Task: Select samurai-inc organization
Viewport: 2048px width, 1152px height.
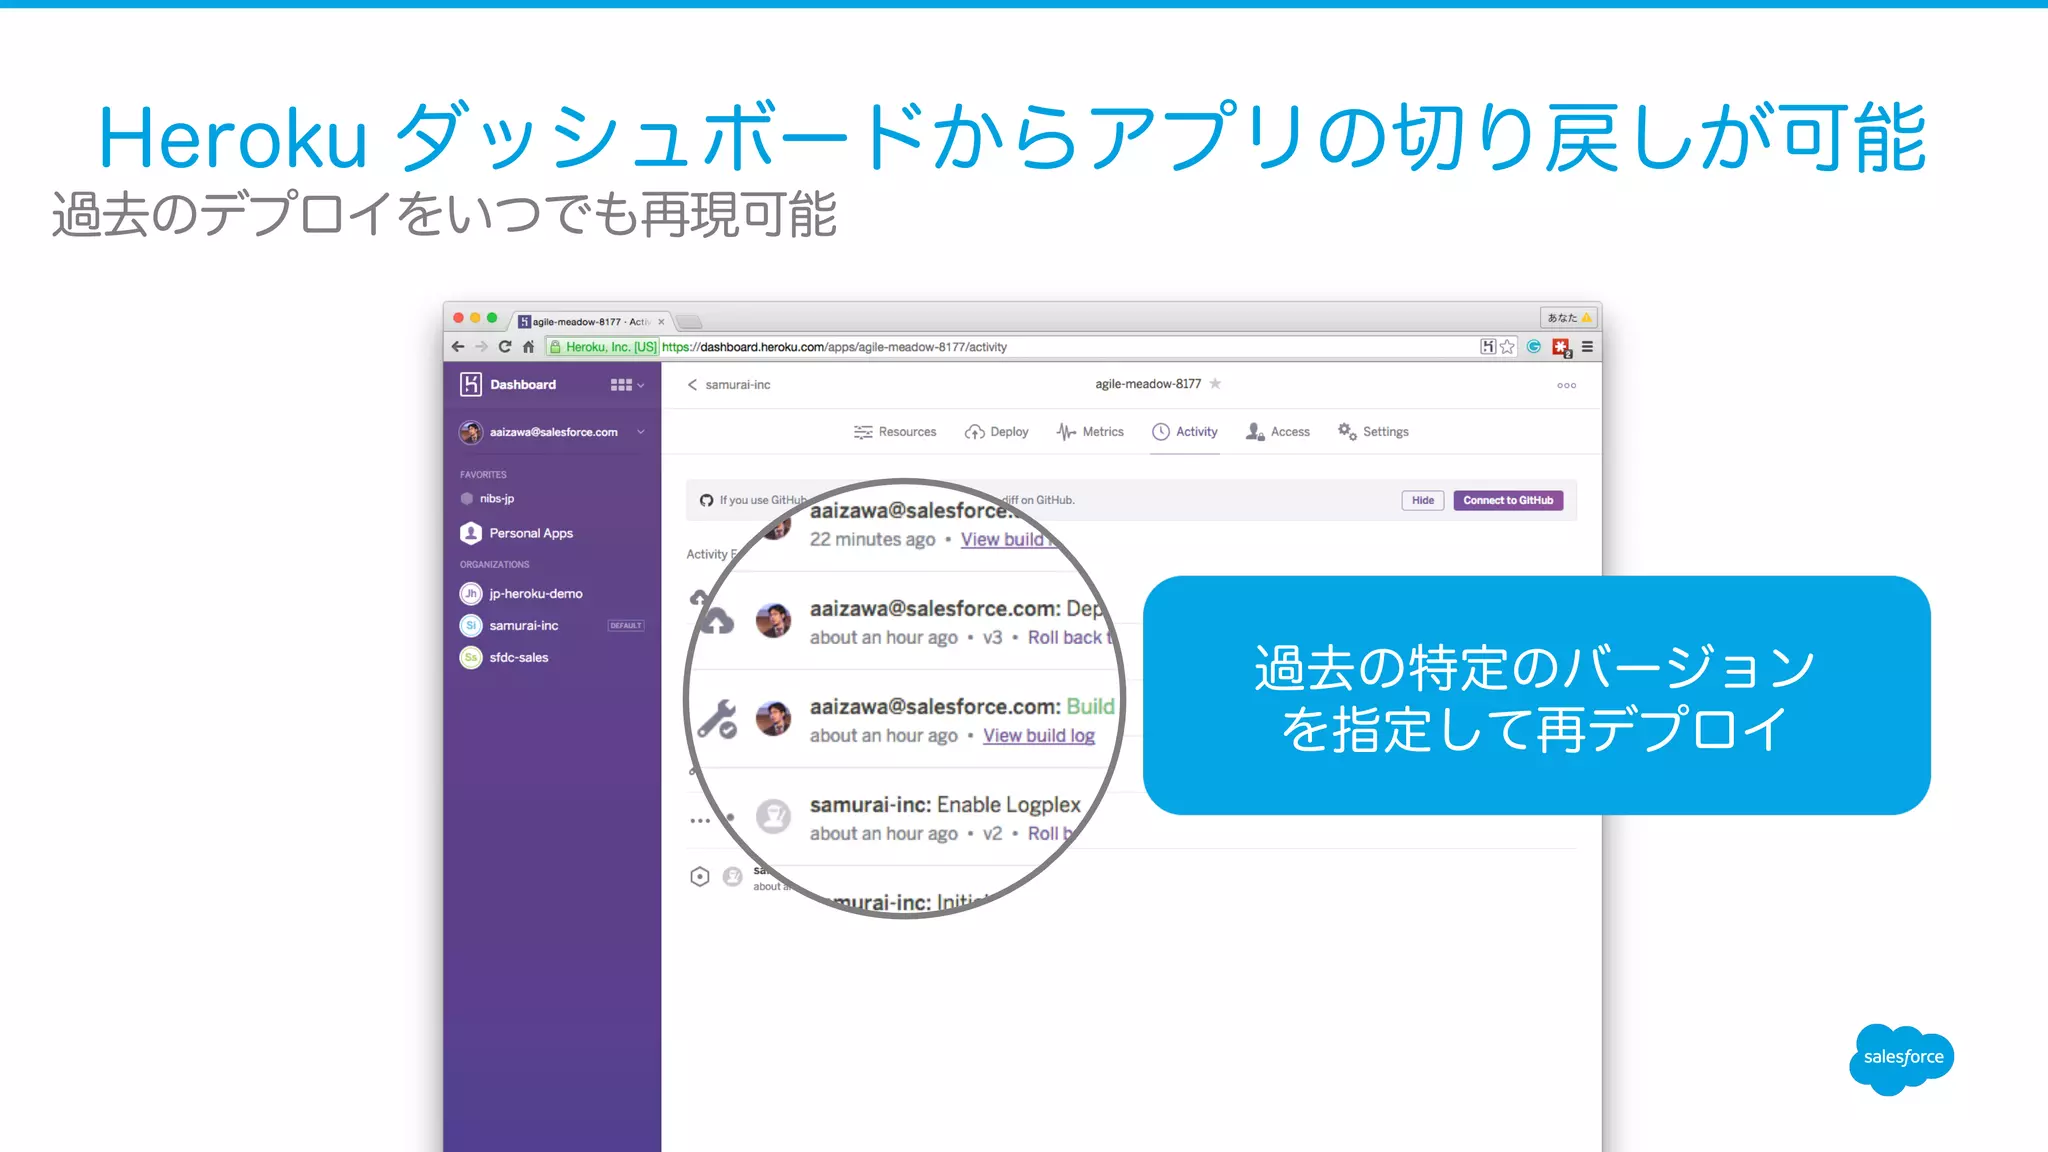Action: 509,626
